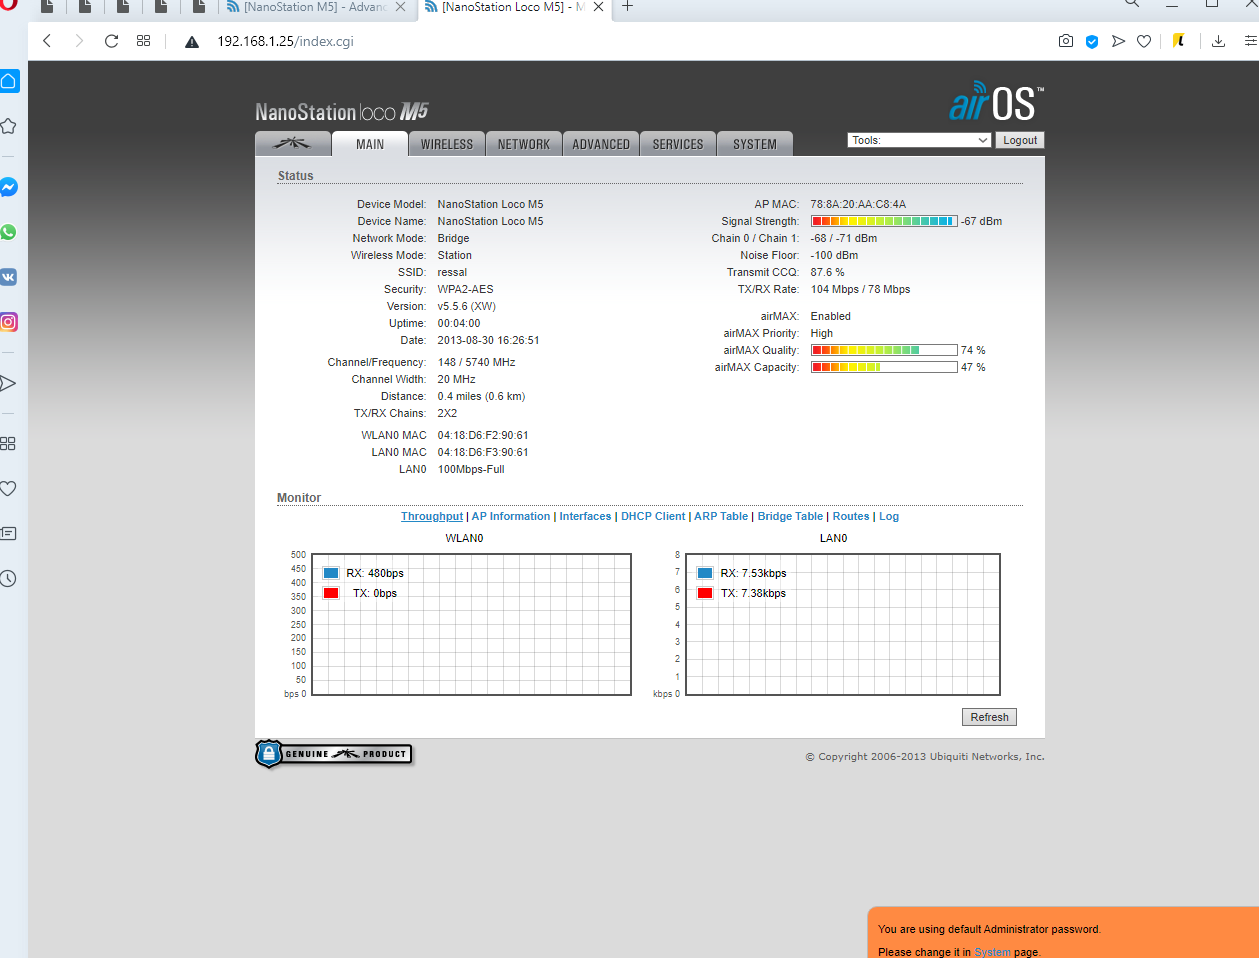The height and width of the screenshot is (958, 1259).
Task: Show the ARP Table link
Action: click(x=721, y=516)
